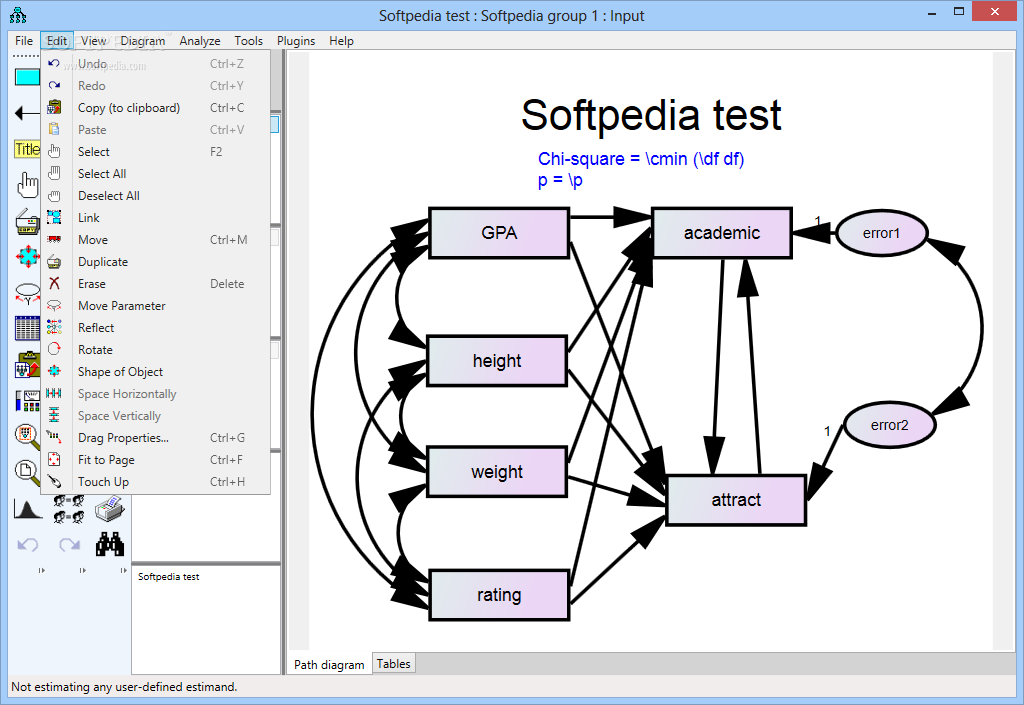
Task: Select the draw path arrow tool
Action: 27,114
